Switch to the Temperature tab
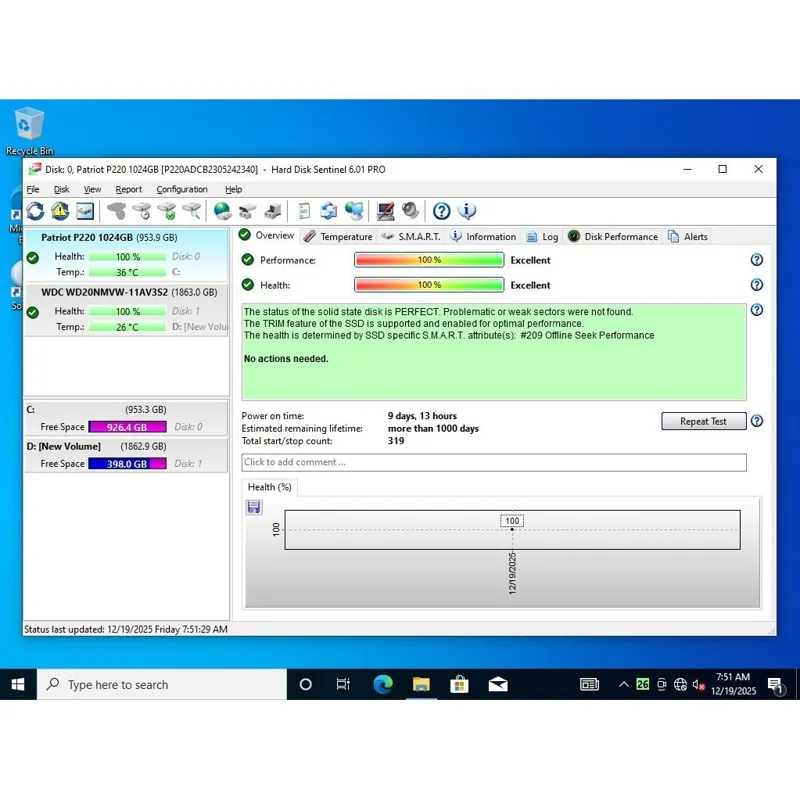This screenshot has width=800, height=800. click(x=338, y=237)
